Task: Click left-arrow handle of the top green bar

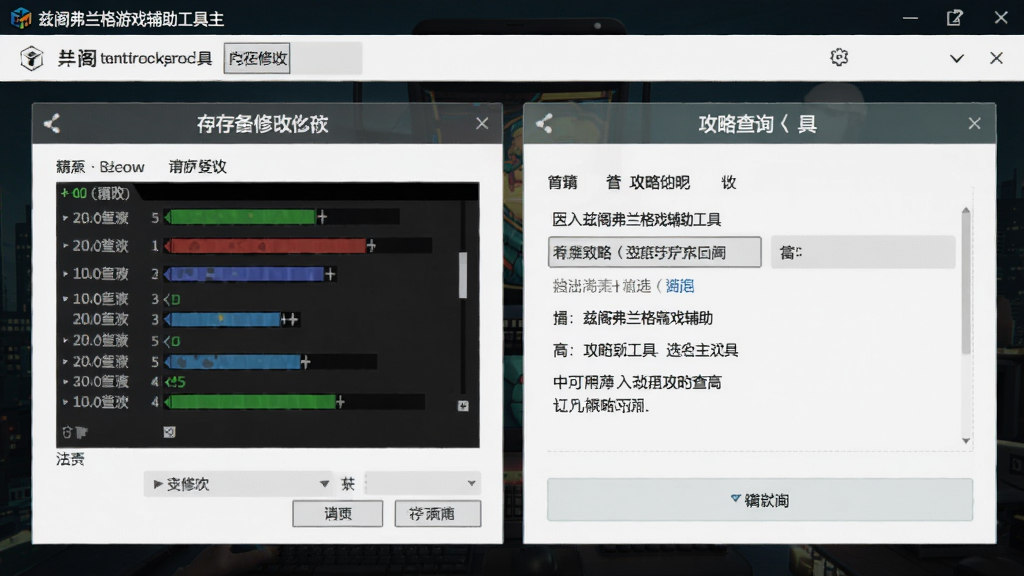Action: point(168,217)
